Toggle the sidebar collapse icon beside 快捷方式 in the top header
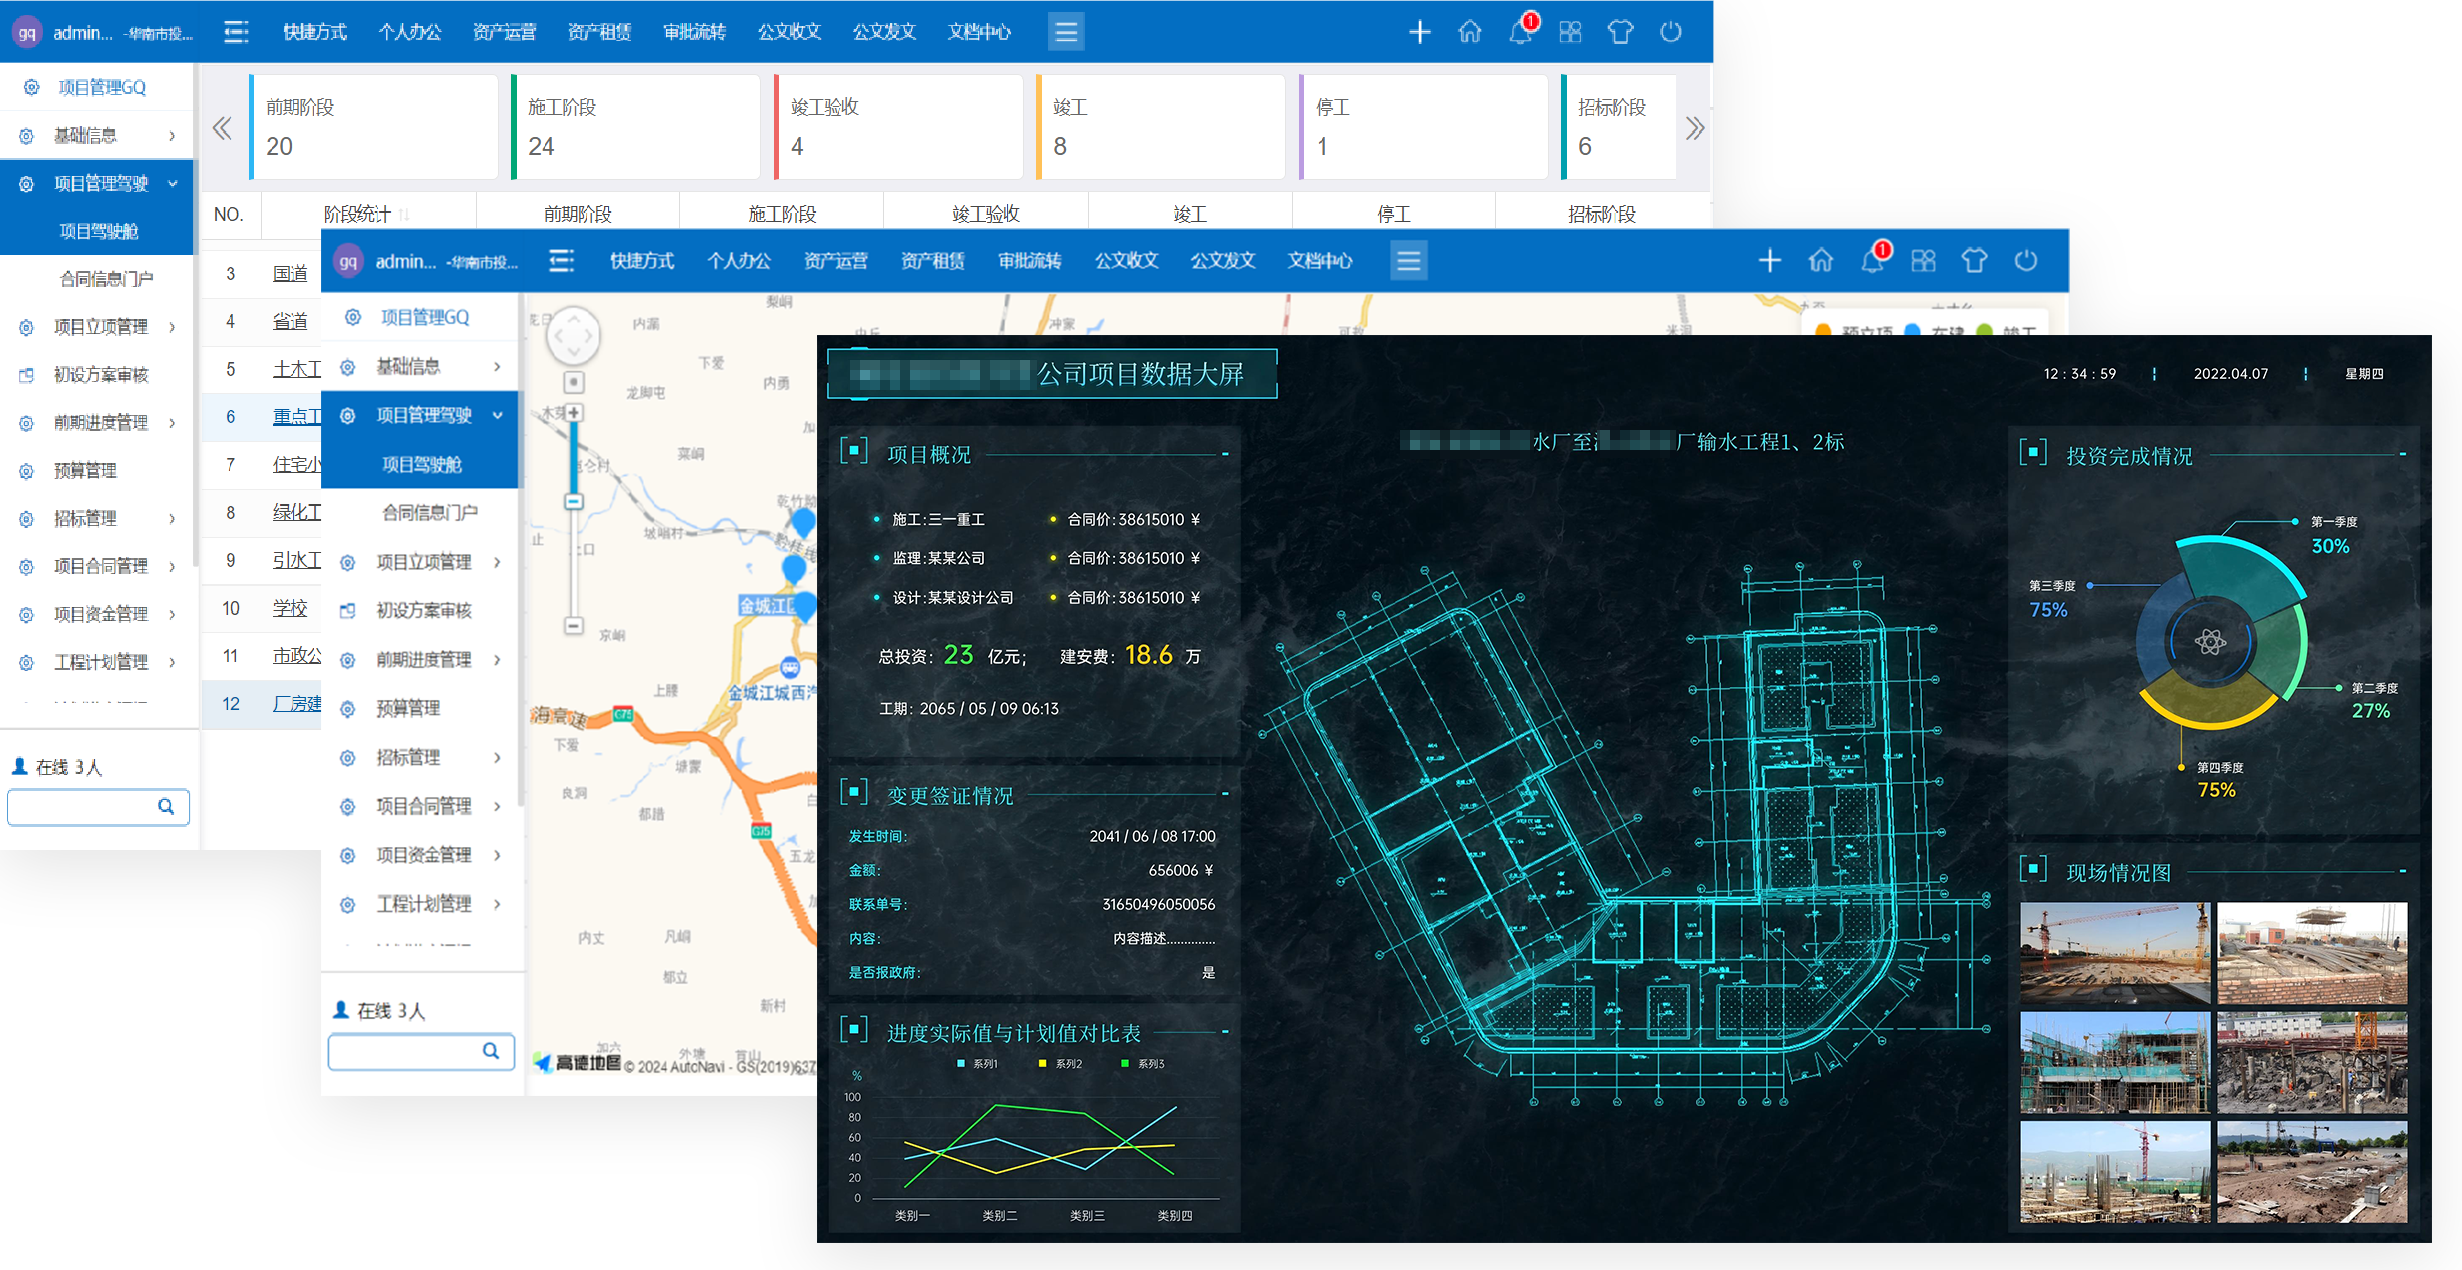The height and width of the screenshot is (1270, 2462). (x=236, y=32)
